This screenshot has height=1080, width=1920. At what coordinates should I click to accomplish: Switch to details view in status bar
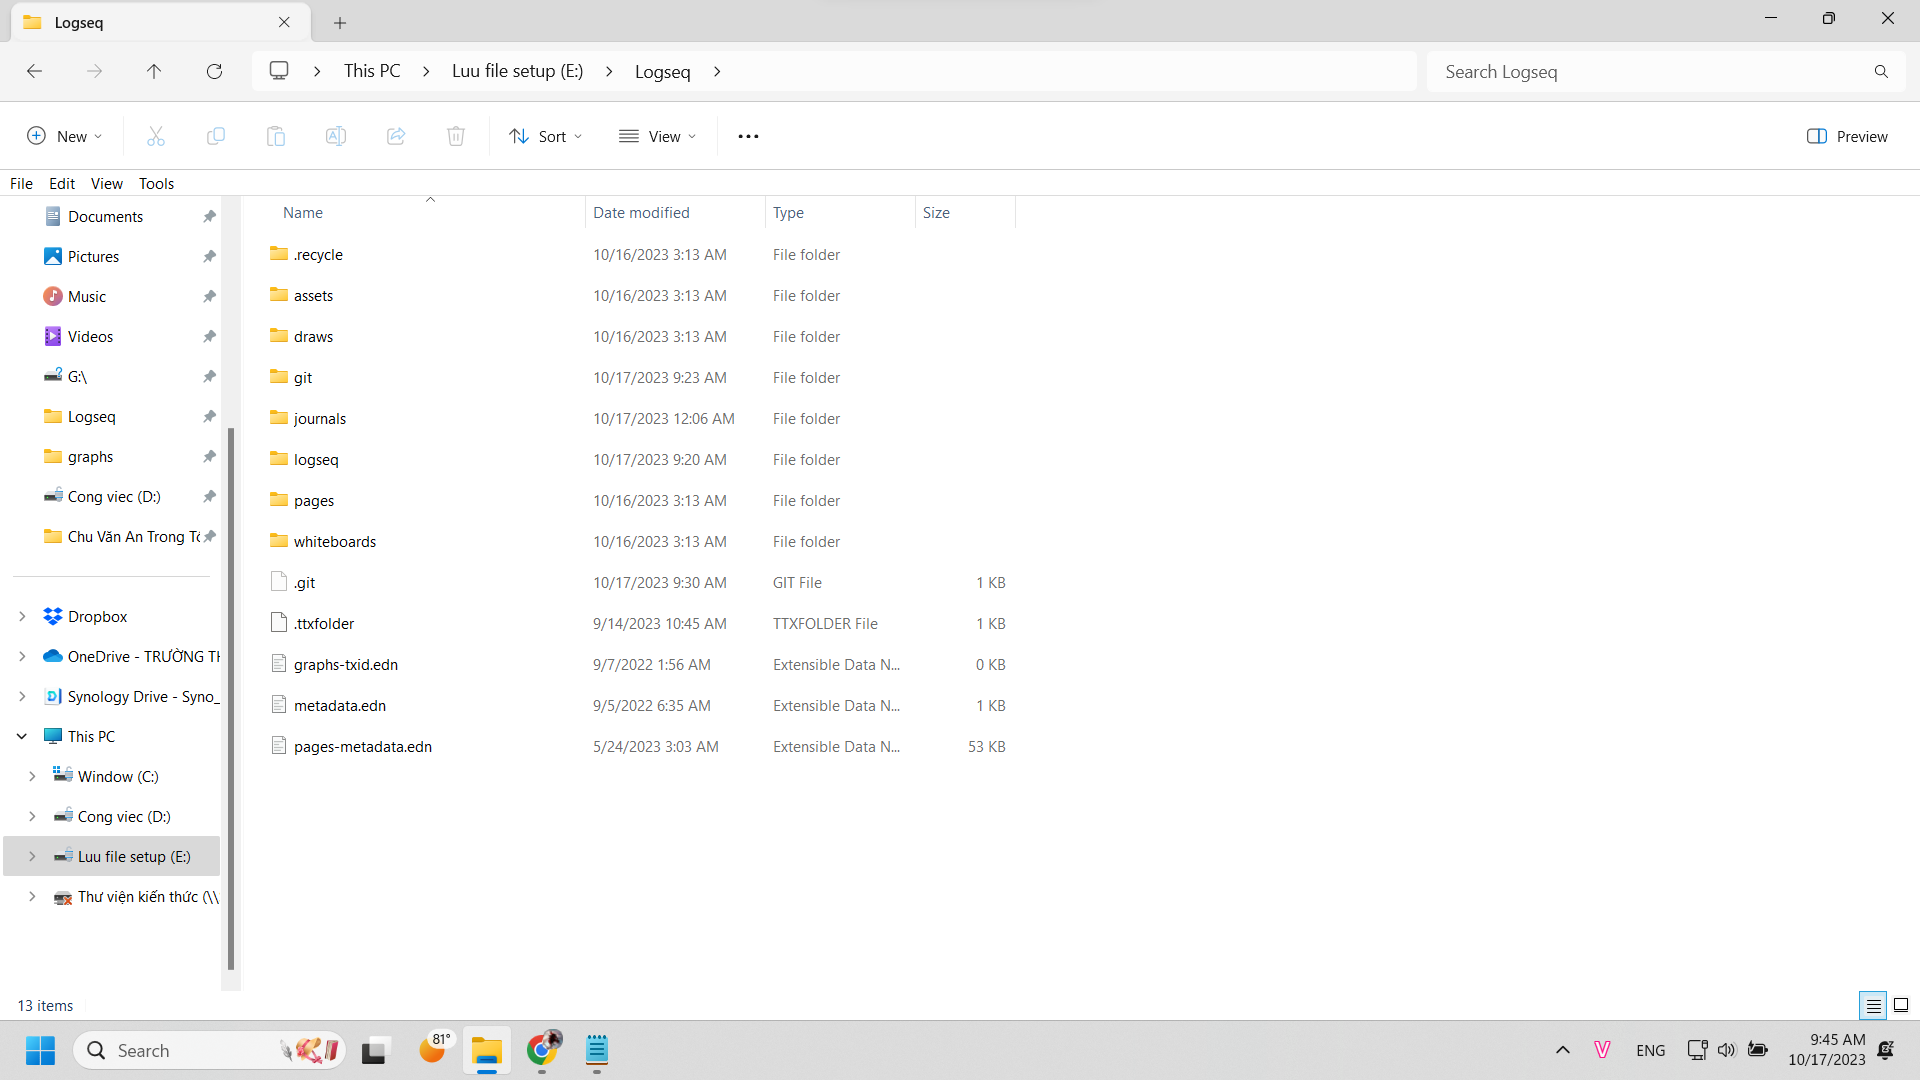click(1873, 1005)
